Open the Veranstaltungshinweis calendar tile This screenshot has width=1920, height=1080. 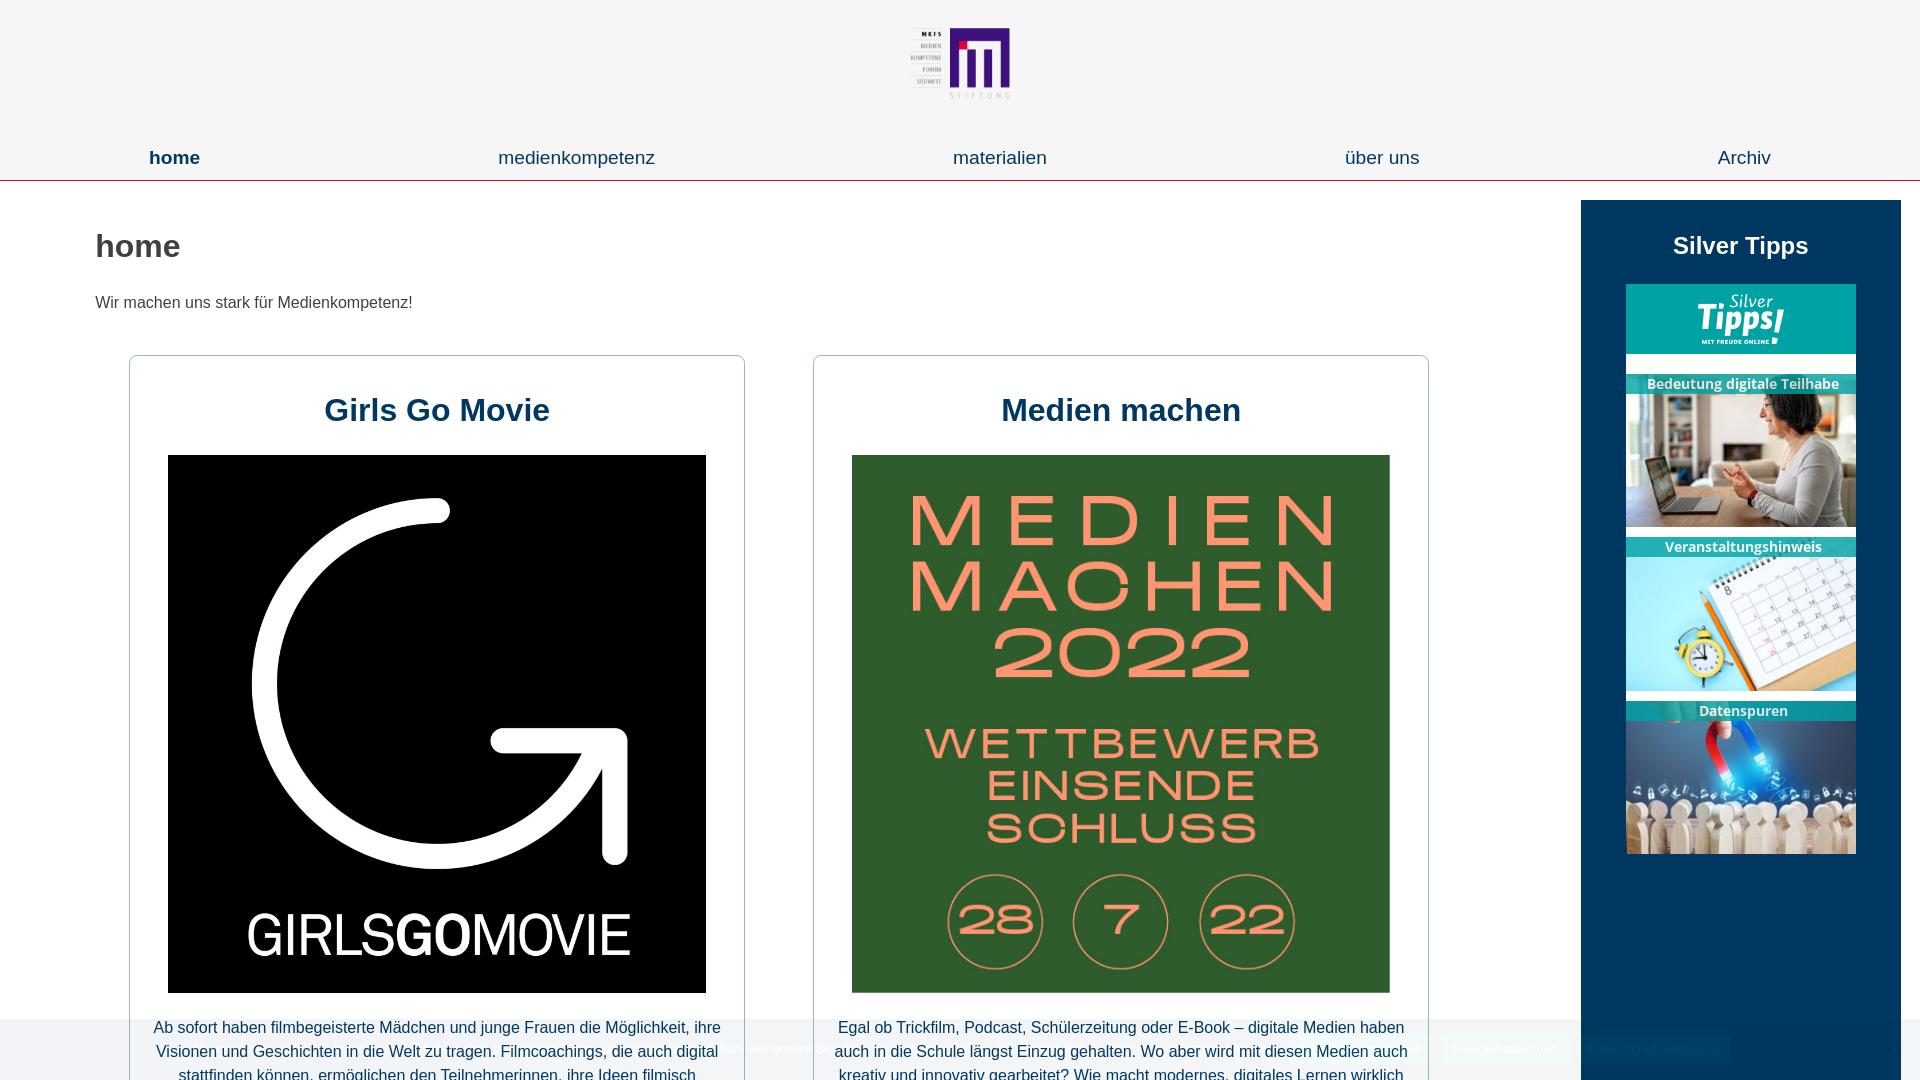1741,614
